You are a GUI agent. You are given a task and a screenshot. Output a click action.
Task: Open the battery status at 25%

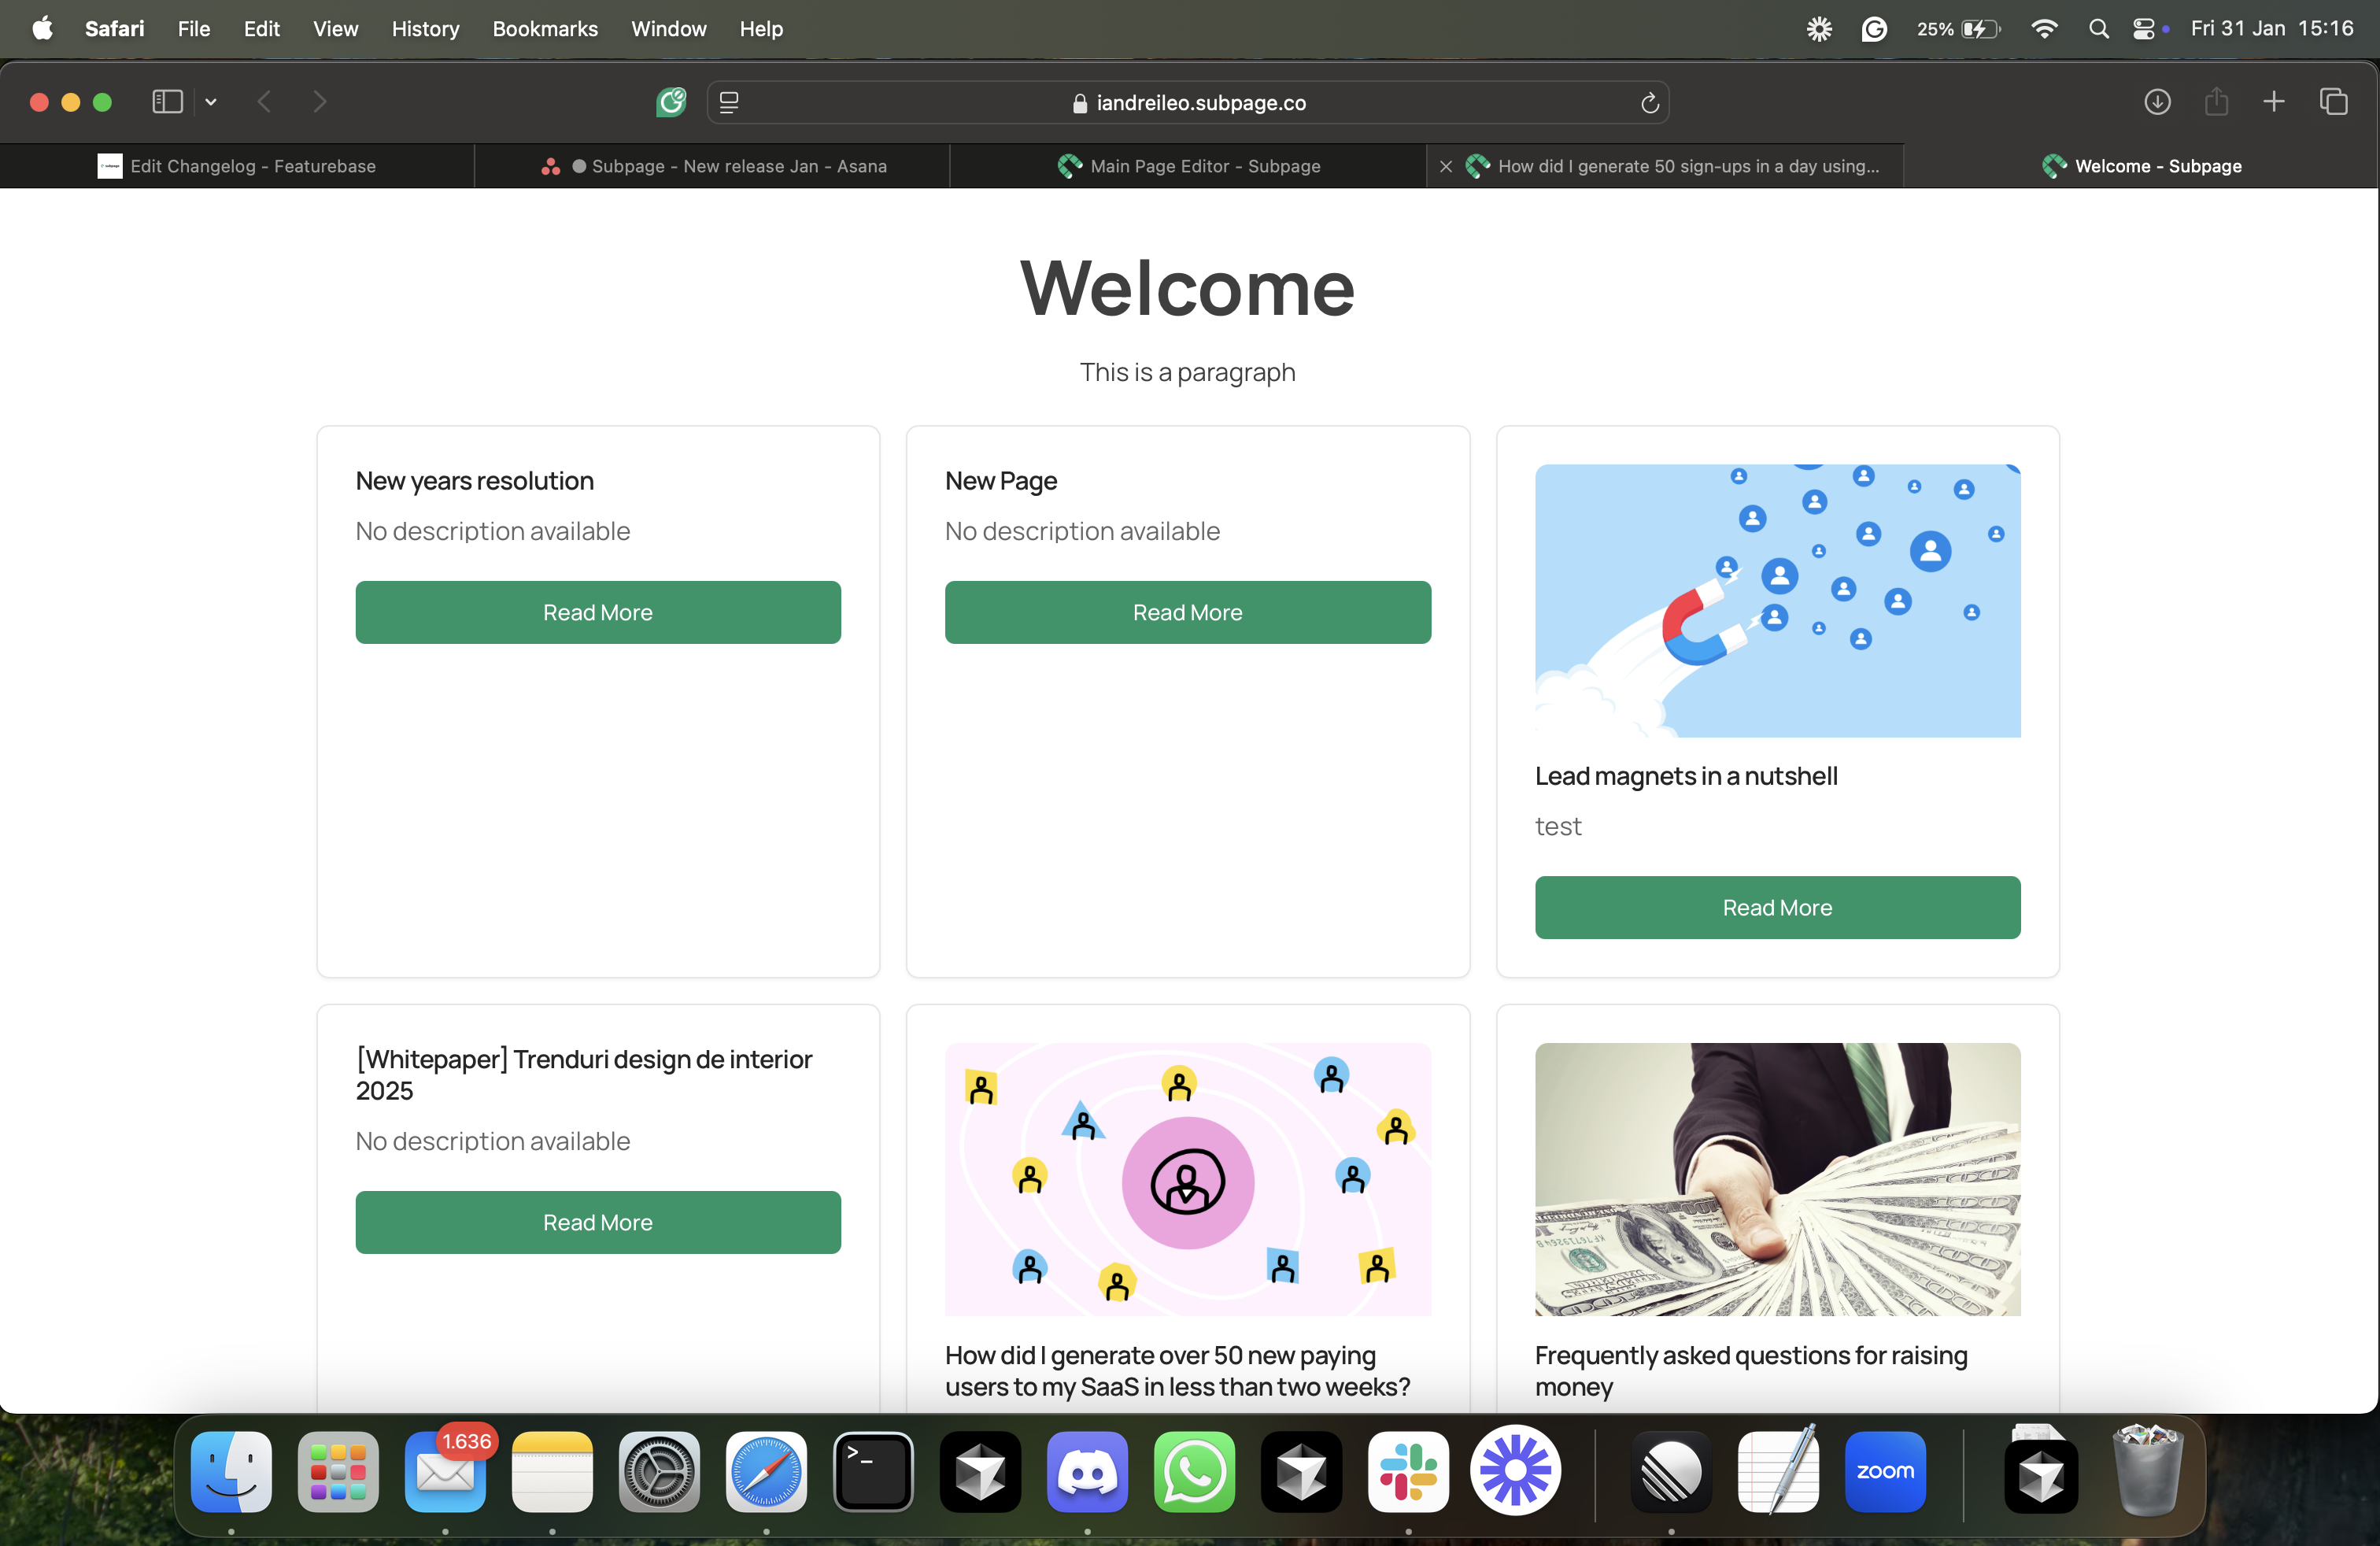1958,29
